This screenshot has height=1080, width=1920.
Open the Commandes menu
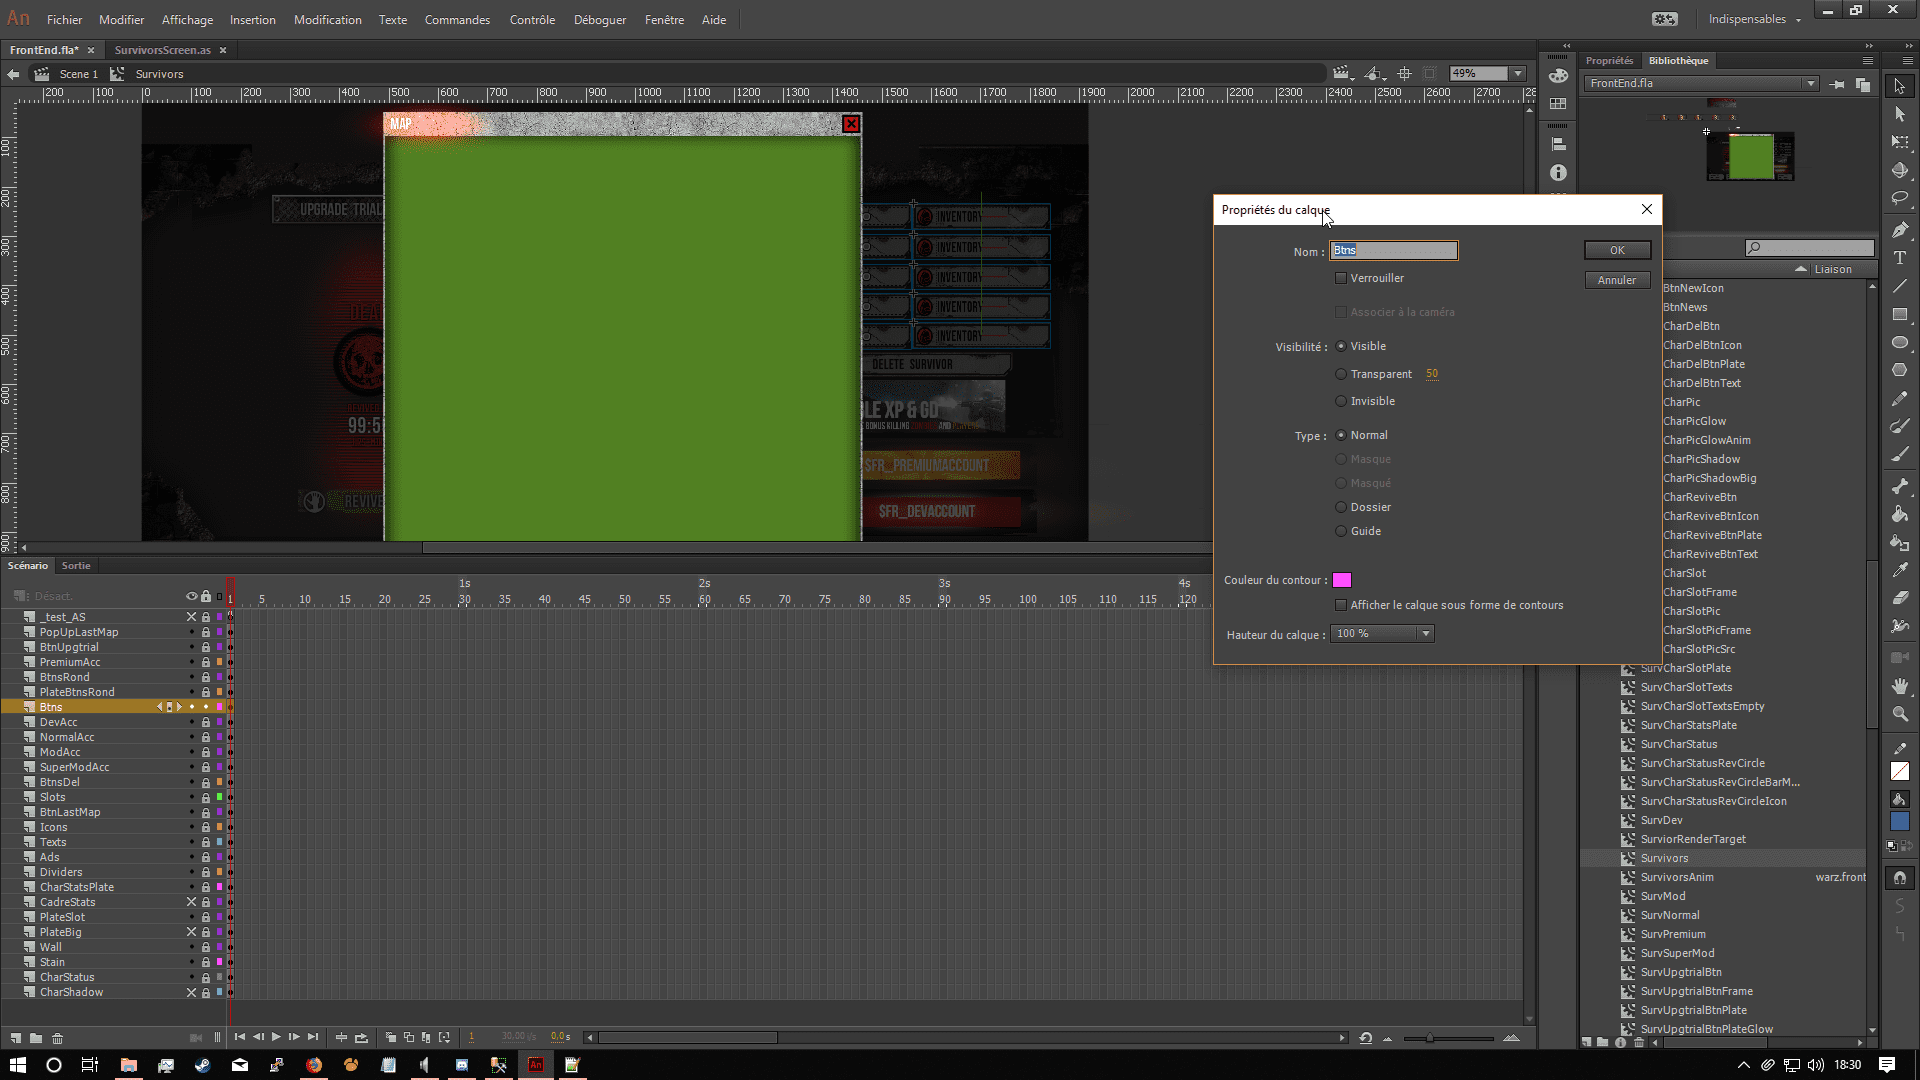click(x=457, y=20)
